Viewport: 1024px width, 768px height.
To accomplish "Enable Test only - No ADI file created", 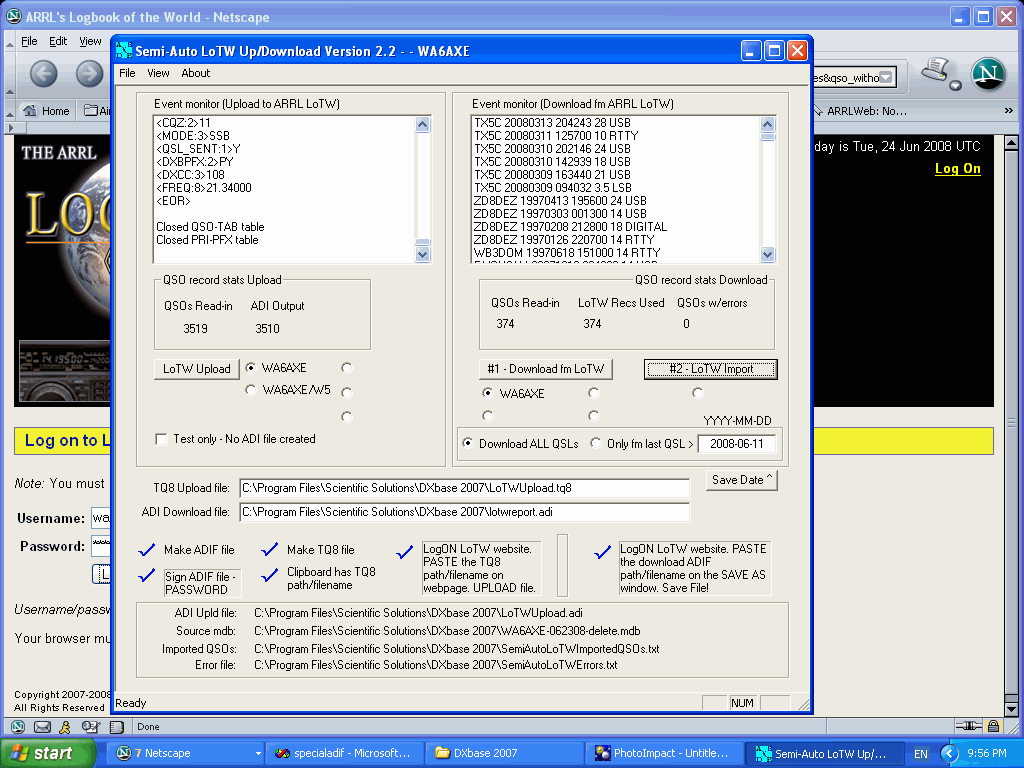I will [x=161, y=439].
